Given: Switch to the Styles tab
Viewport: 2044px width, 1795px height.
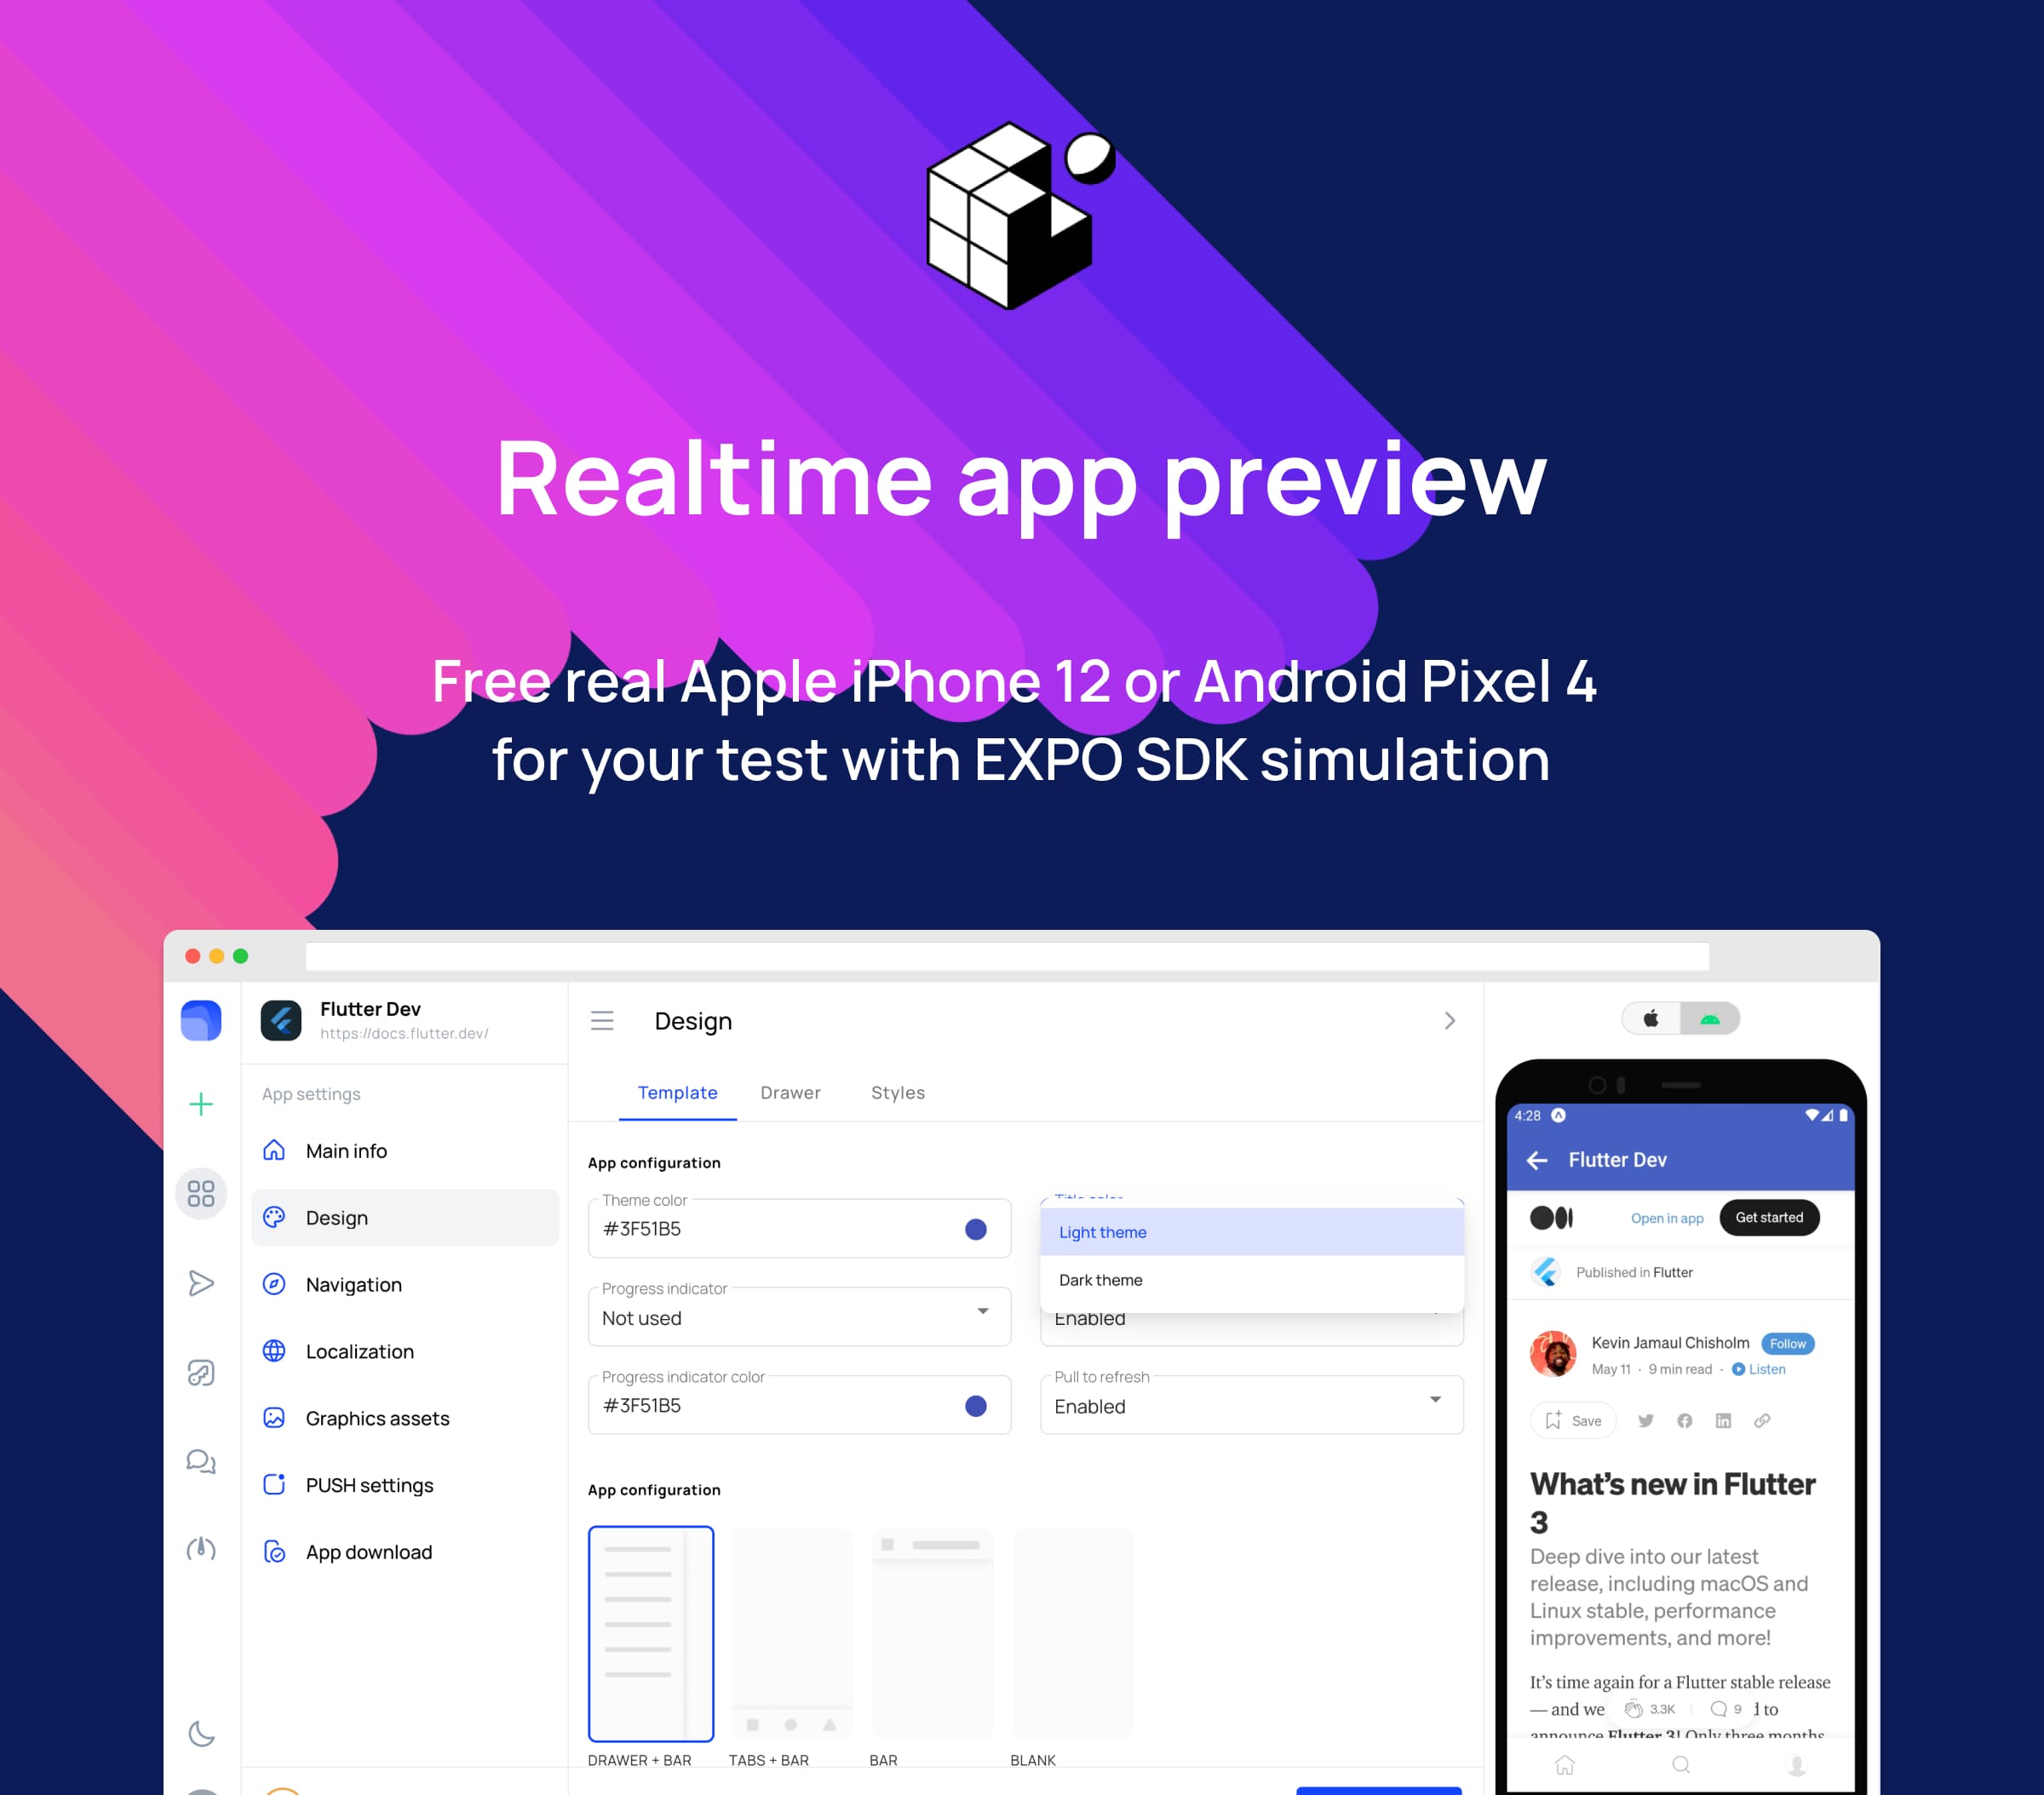Looking at the screenshot, I should (899, 1095).
